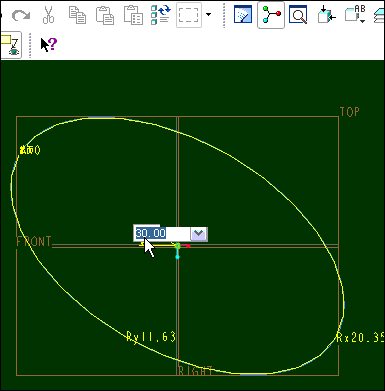Click the Redo arrow icon
This screenshot has height=391, width=385.
[21, 15]
